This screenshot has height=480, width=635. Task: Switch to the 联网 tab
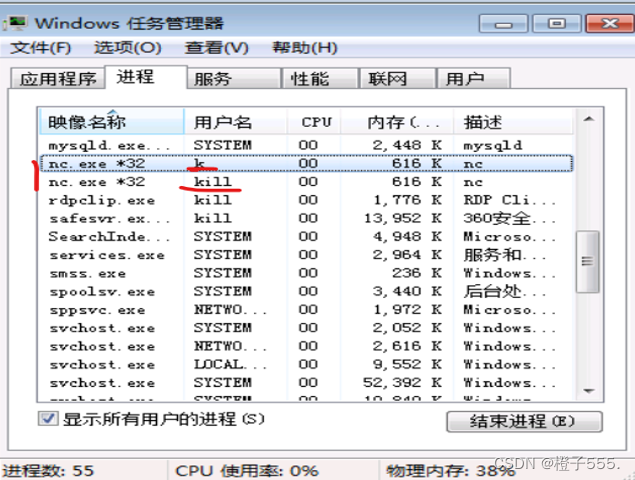coord(398,78)
